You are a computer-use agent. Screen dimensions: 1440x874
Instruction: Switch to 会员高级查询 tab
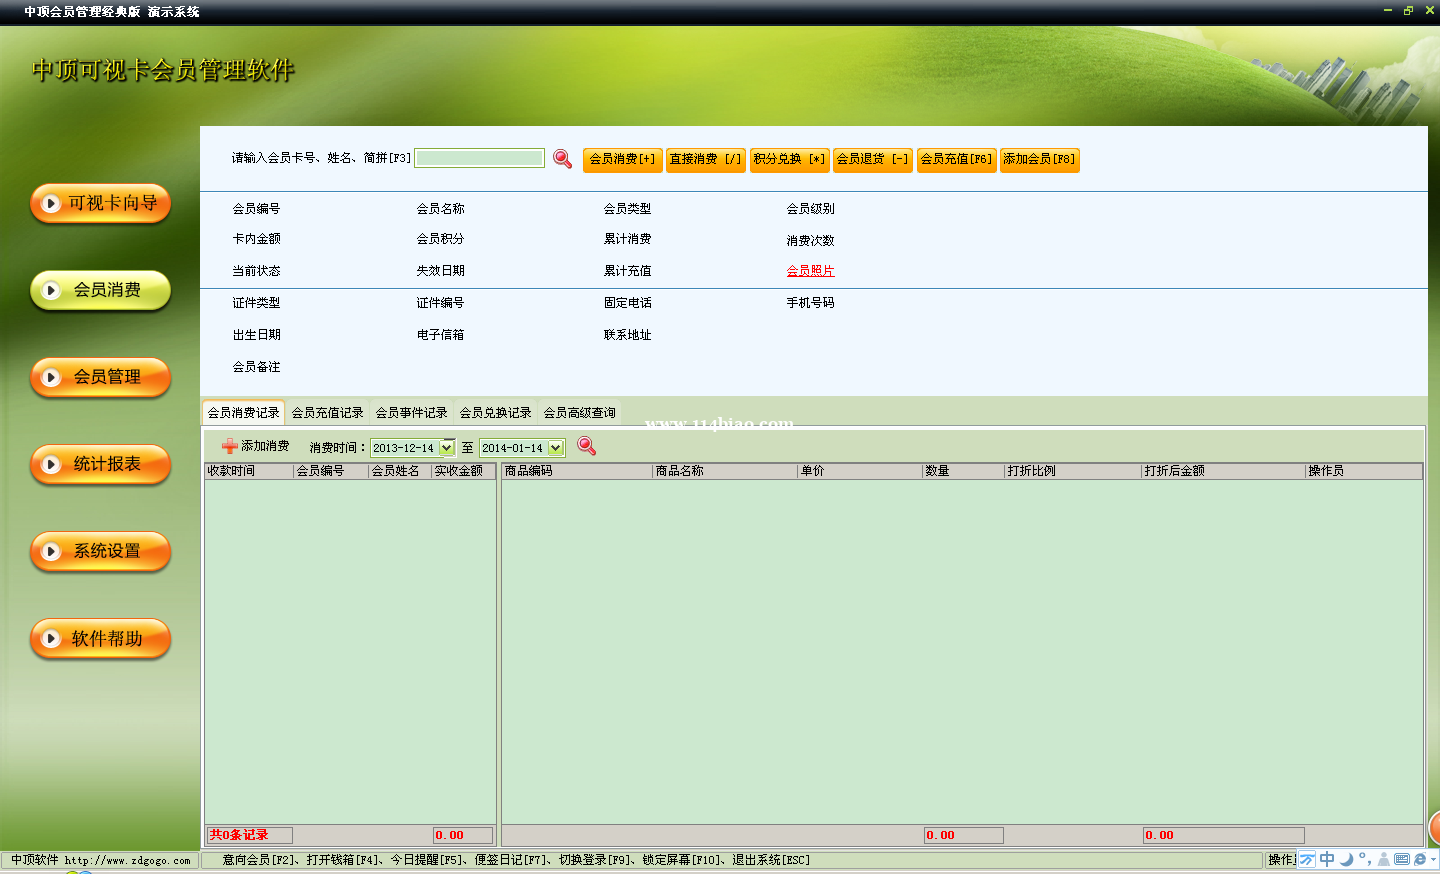pyautogui.click(x=580, y=412)
